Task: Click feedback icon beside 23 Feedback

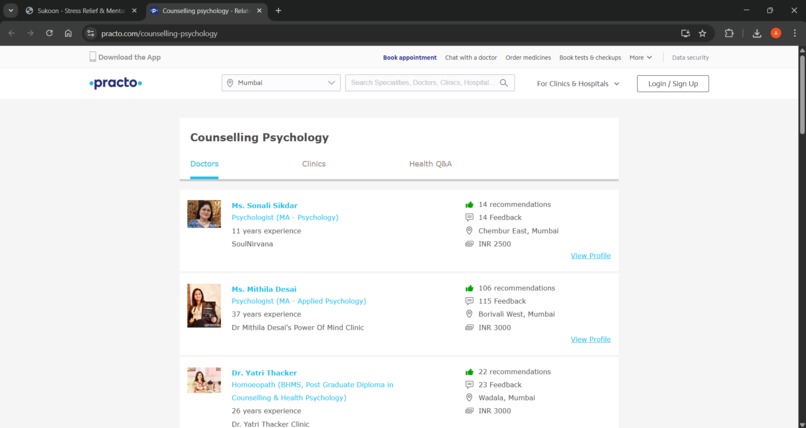Action: [469, 385]
